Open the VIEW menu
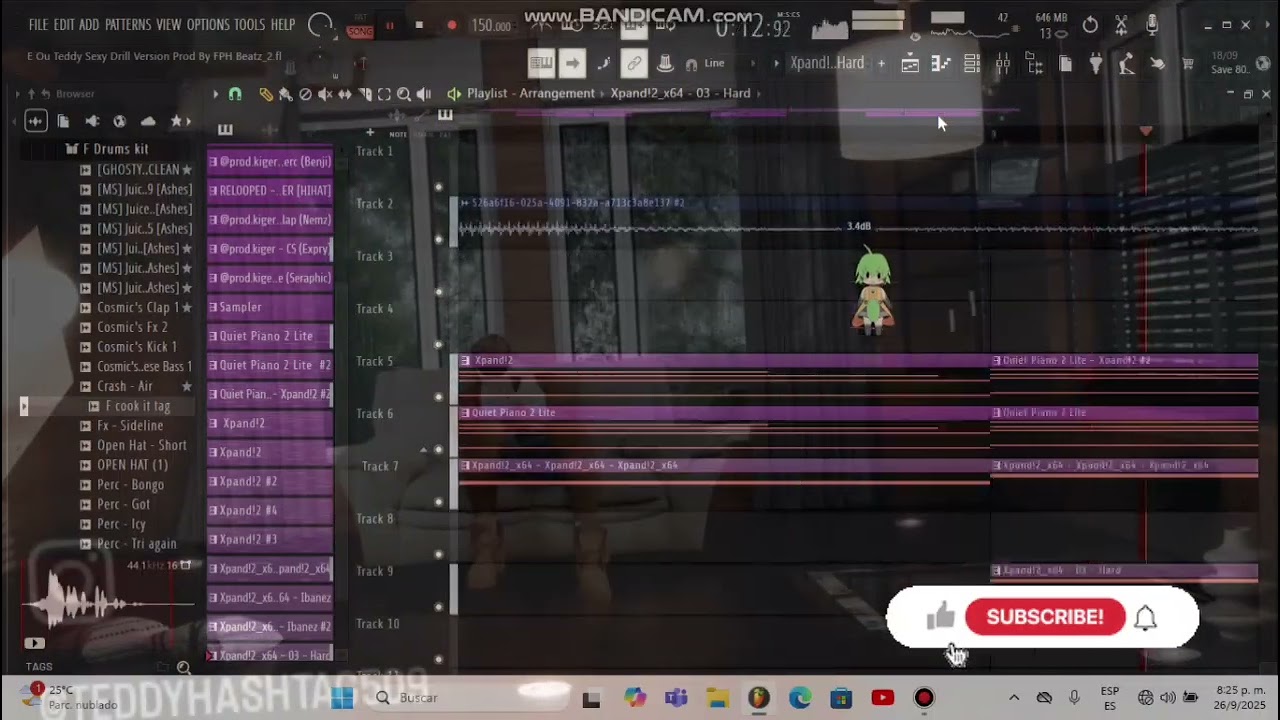The image size is (1280, 720). (x=169, y=24)
